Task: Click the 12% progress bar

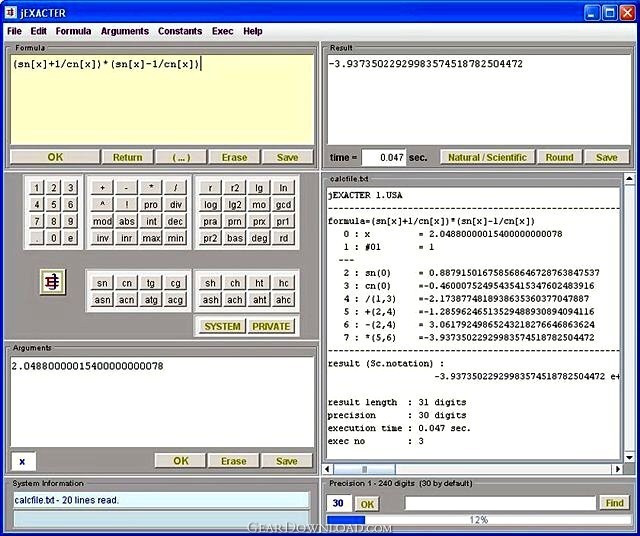Action: click(x=479, y=520)
